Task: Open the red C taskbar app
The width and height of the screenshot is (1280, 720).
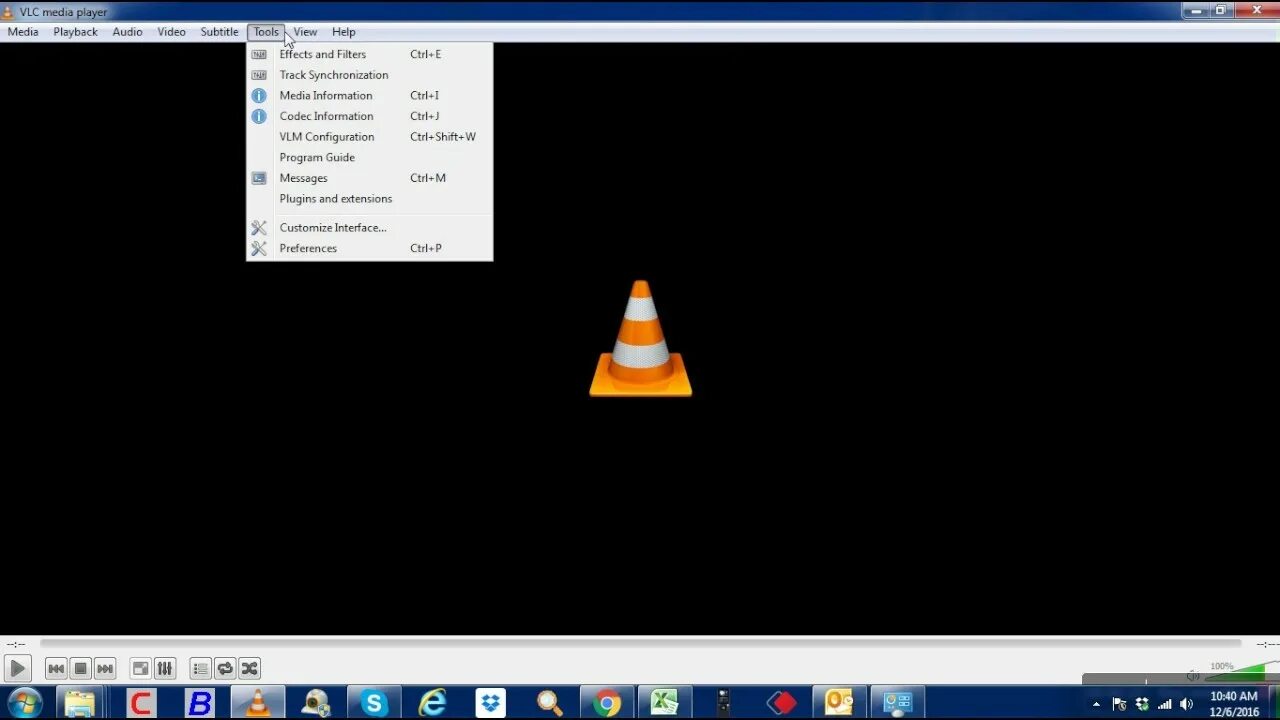Action: pyautogui.click(x=140, y=703)
